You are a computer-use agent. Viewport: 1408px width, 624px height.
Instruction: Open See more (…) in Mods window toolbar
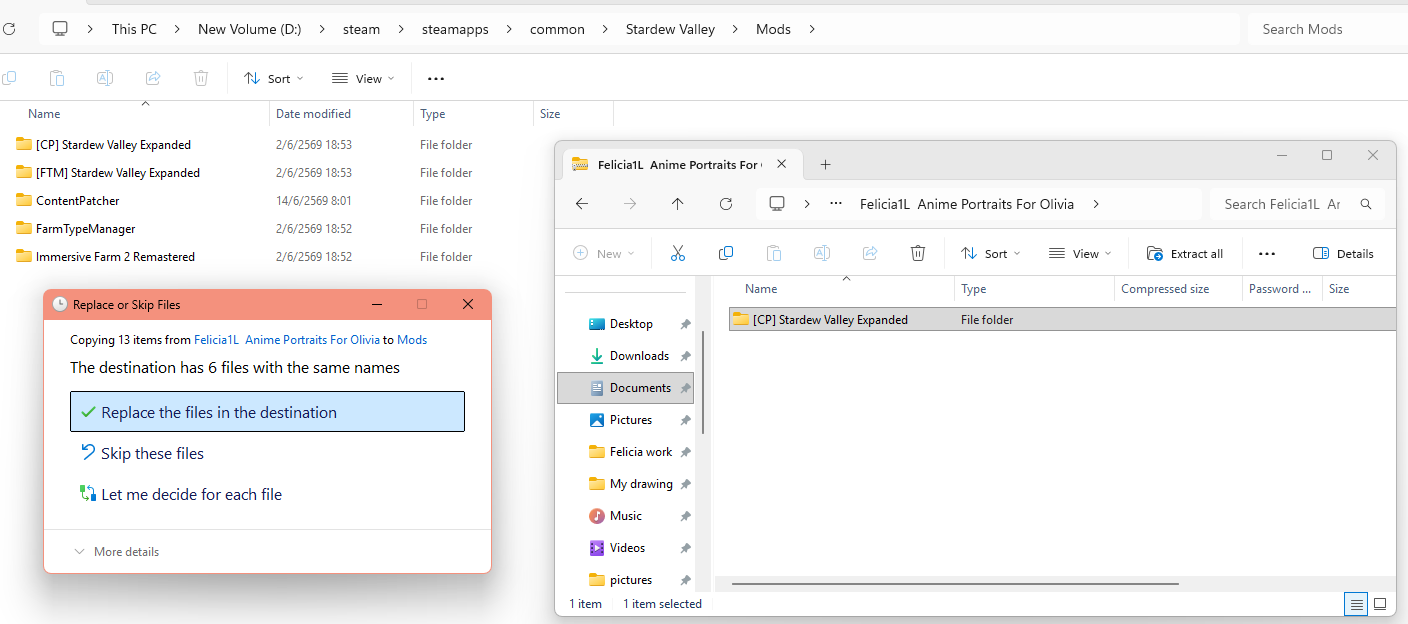click(x=435, y=79)
